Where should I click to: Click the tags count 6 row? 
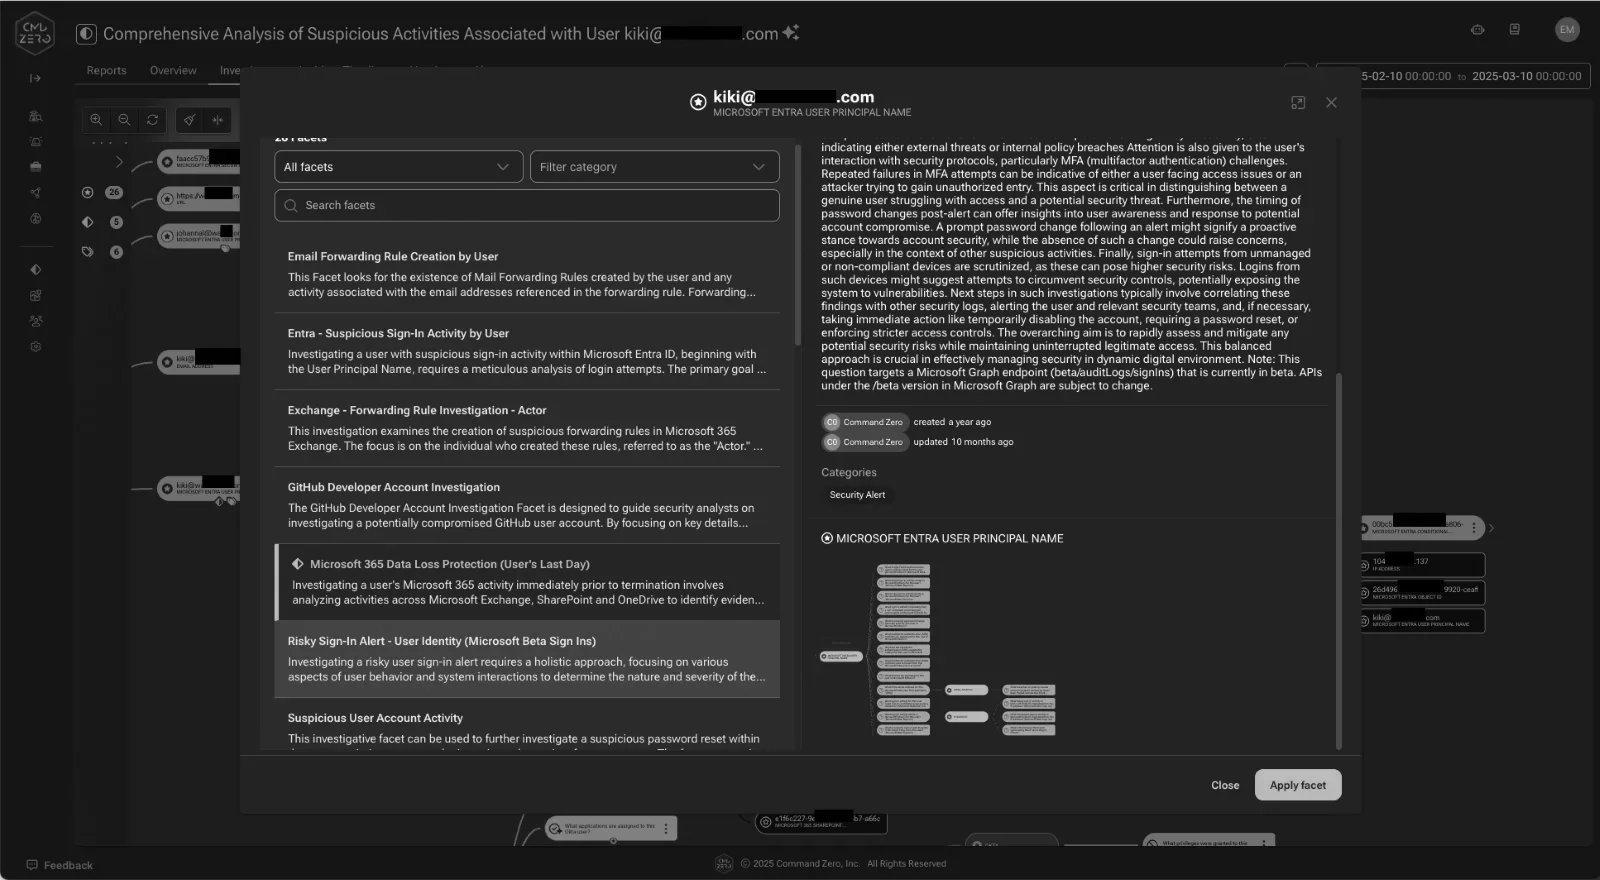pos(101,252)
